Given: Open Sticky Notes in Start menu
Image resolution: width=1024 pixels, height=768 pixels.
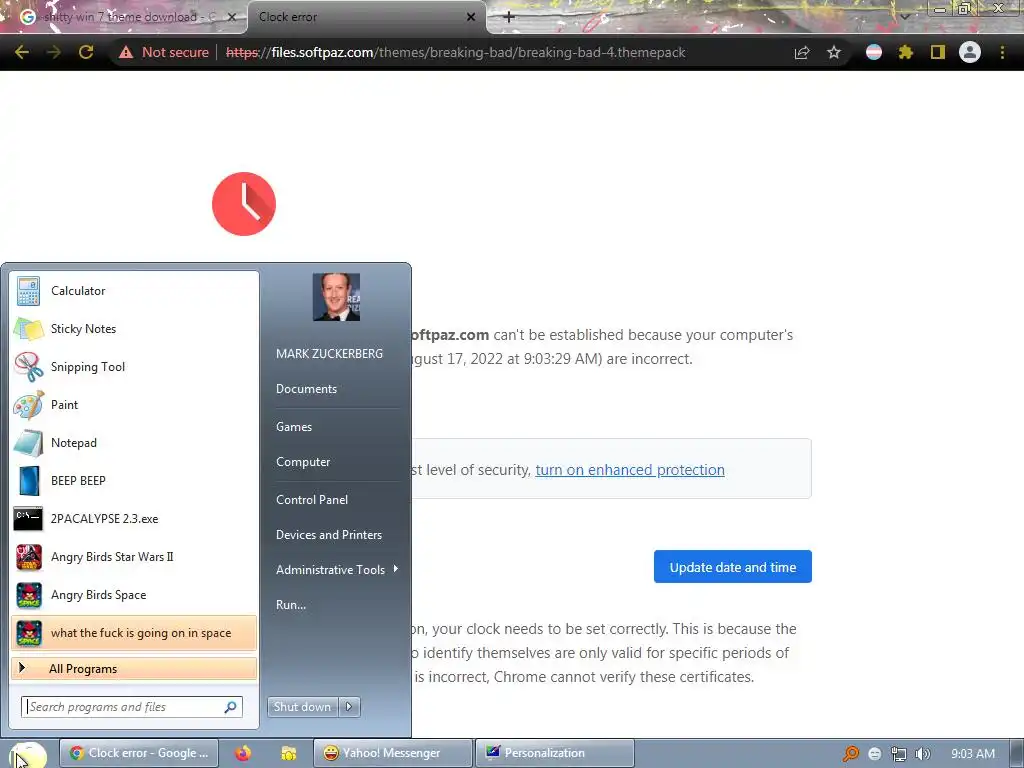Looking at the screenshot, I should pos(134,329).
